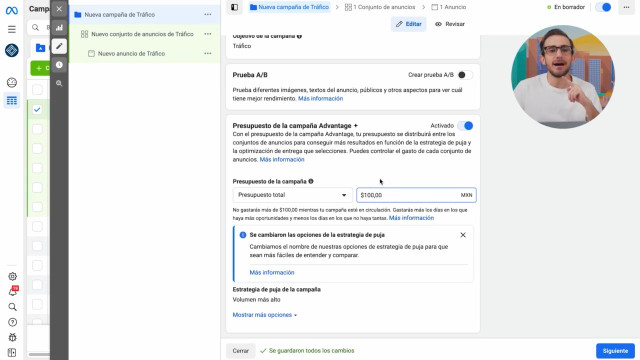Check the header checkbox in campaigns table
The width and height of the screenshot is (640, 360).
pyautogui.click(x=37, y=90)
